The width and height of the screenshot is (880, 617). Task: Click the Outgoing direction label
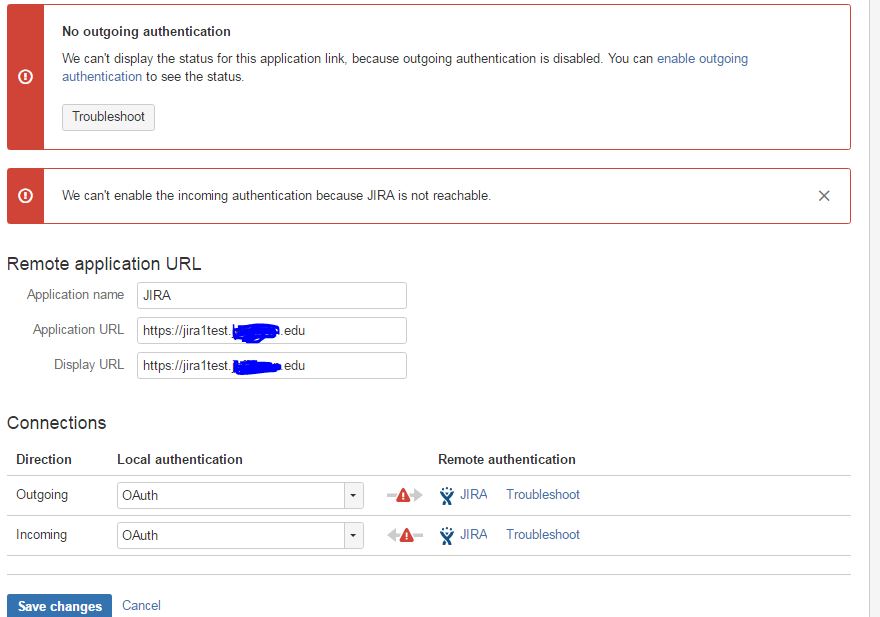(x=42, y=495)
